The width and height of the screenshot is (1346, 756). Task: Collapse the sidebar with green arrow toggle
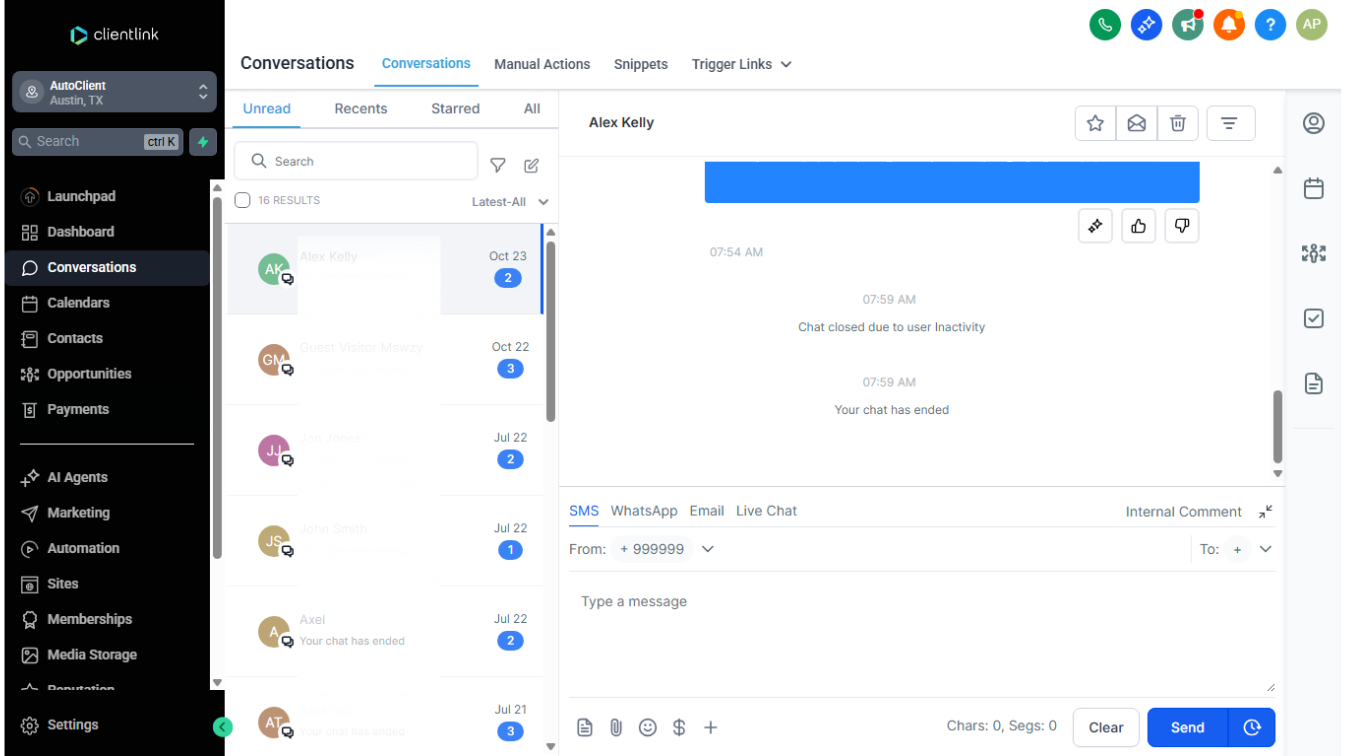point(223,727)
